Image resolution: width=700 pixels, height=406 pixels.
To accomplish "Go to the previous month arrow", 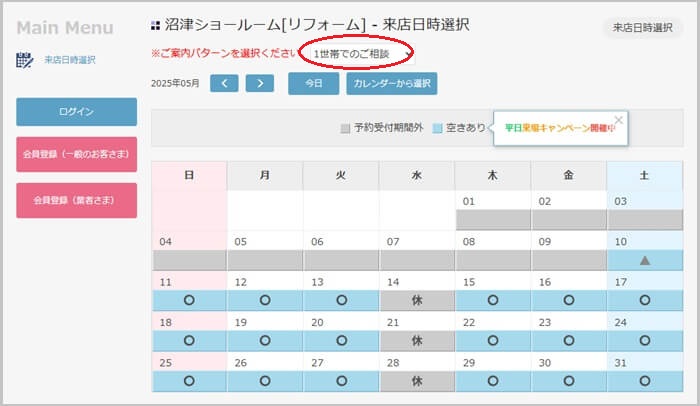I will coord(224,84).
